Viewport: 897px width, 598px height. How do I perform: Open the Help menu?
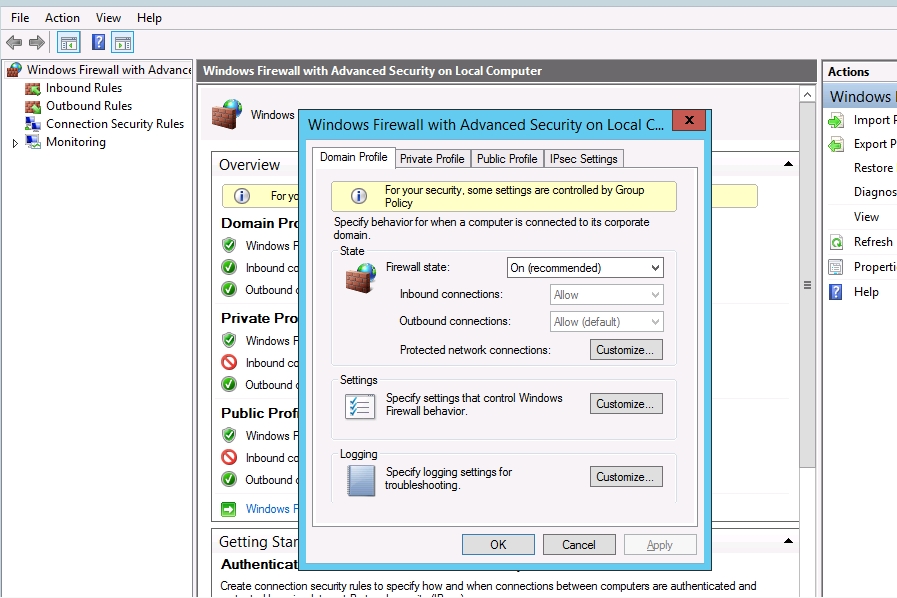click(x=149, y=18)
